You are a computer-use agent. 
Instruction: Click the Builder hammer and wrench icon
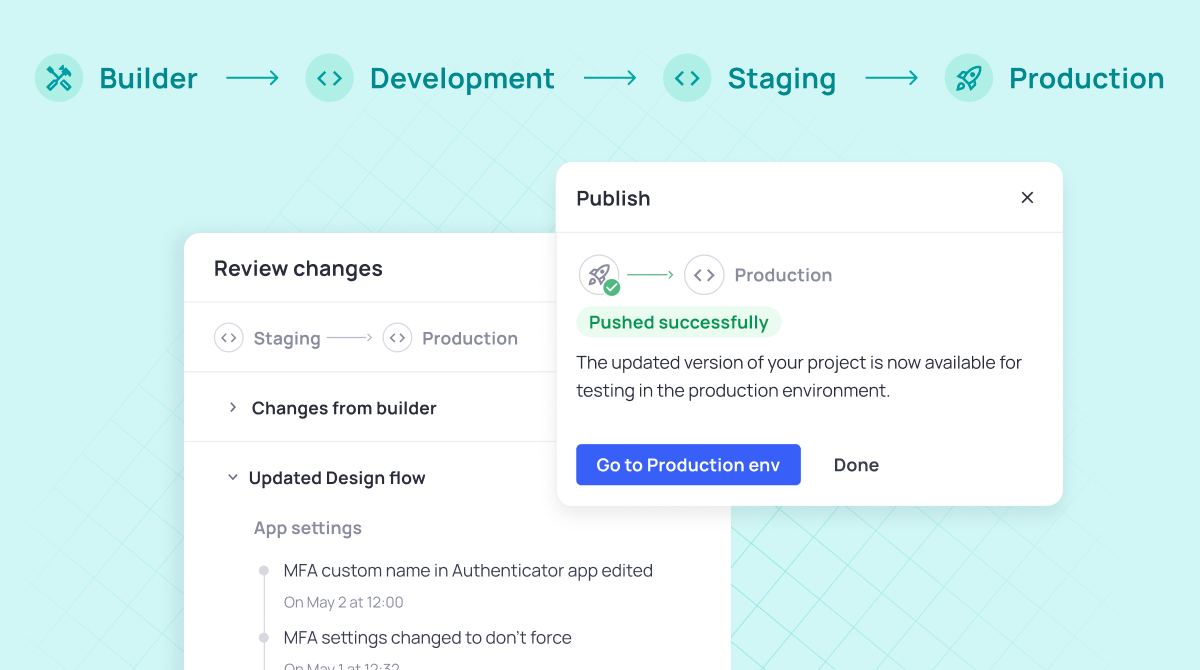[x=59, y=78]
